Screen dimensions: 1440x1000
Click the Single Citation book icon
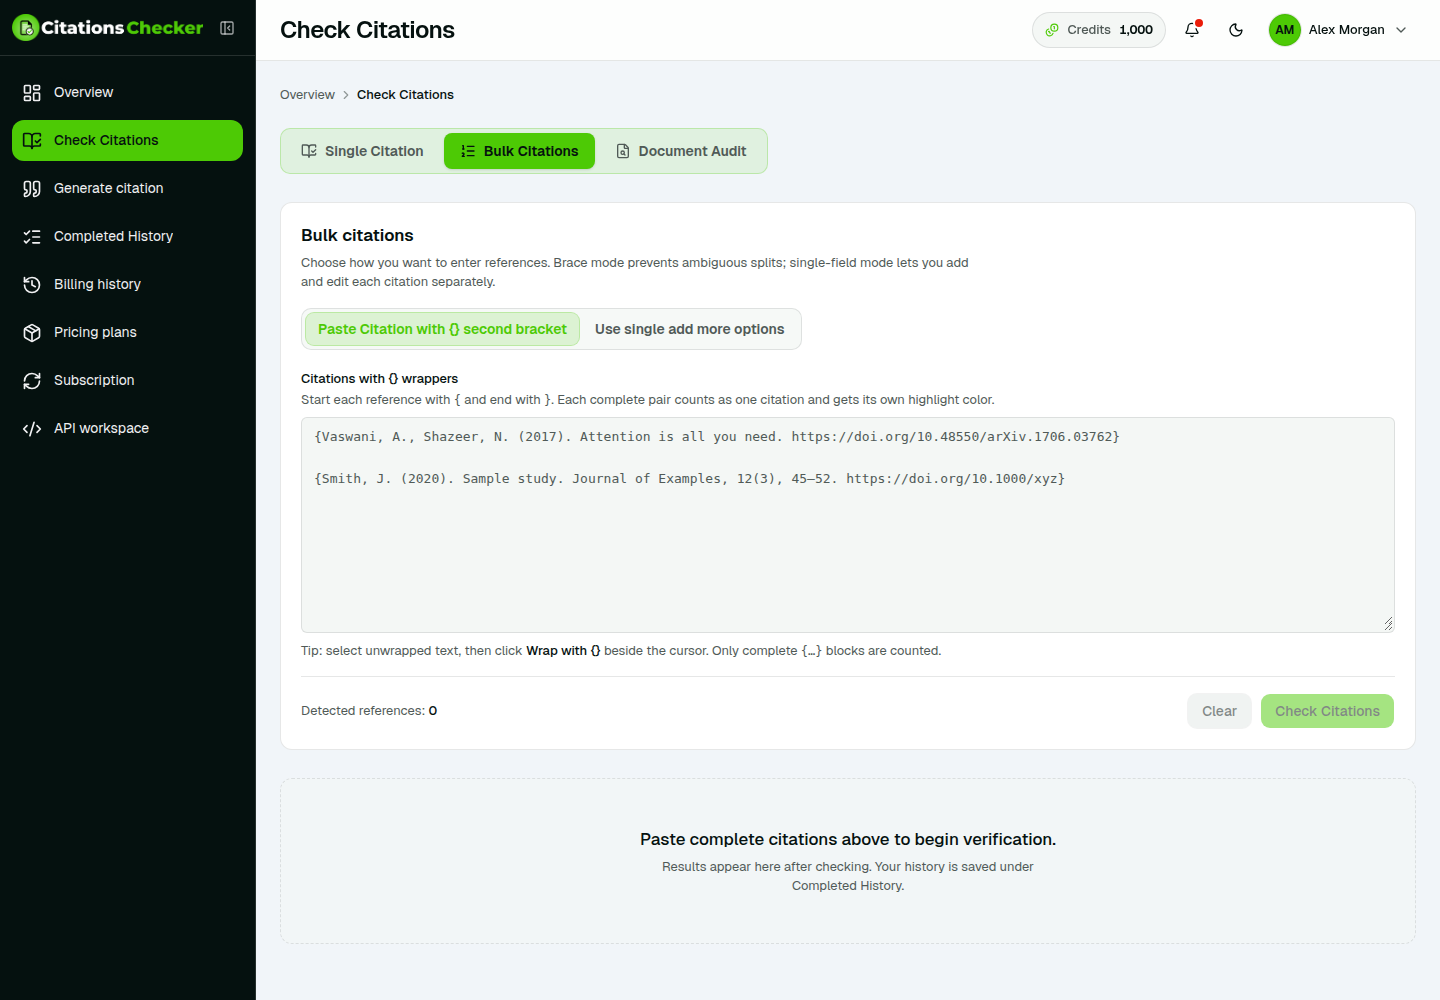[x=309, y=151]
